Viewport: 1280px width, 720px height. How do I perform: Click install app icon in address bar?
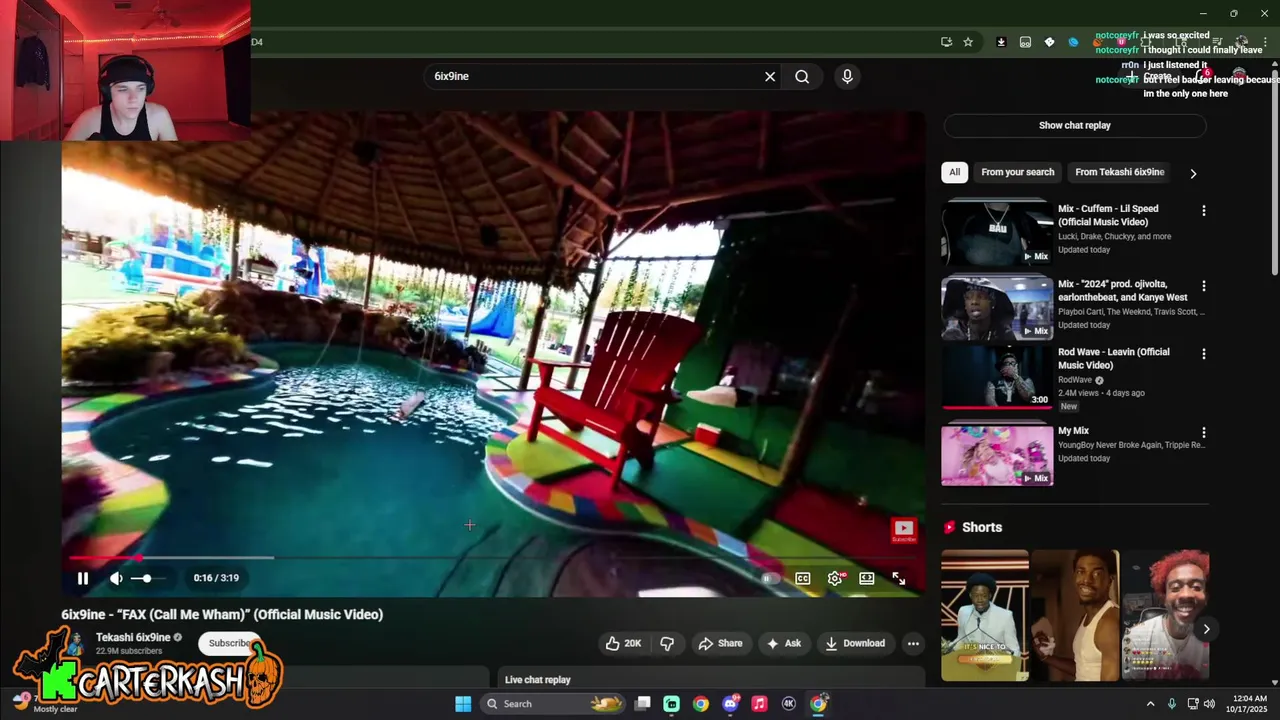[x=946, y=42]
